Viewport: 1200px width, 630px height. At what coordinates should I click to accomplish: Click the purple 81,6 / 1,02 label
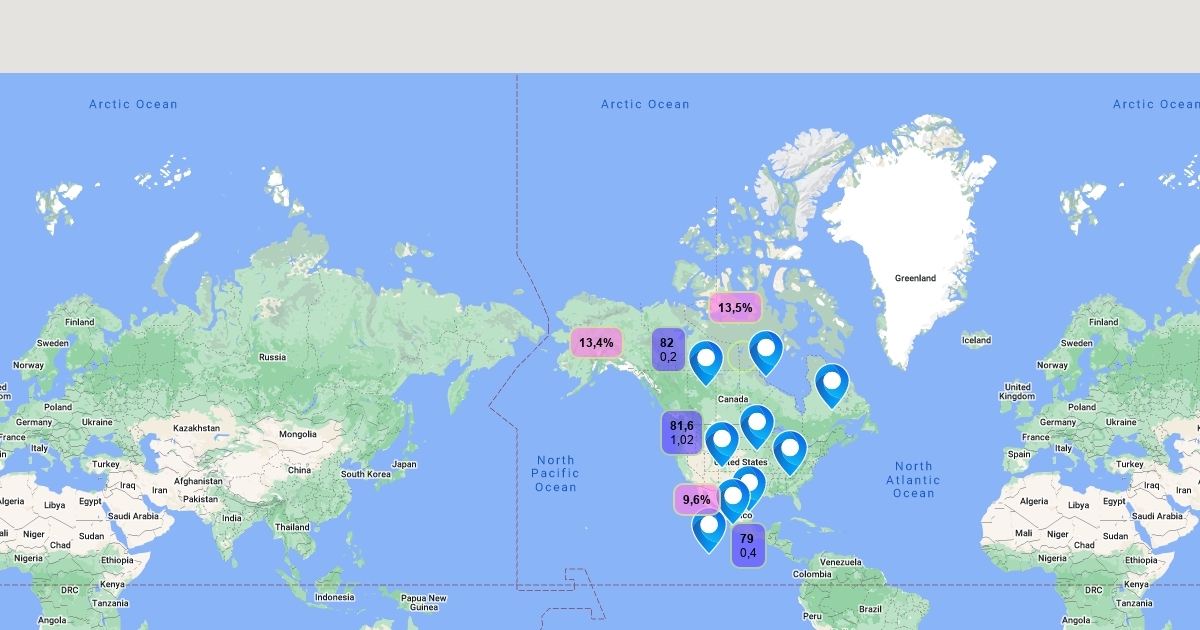click(682, 432)
